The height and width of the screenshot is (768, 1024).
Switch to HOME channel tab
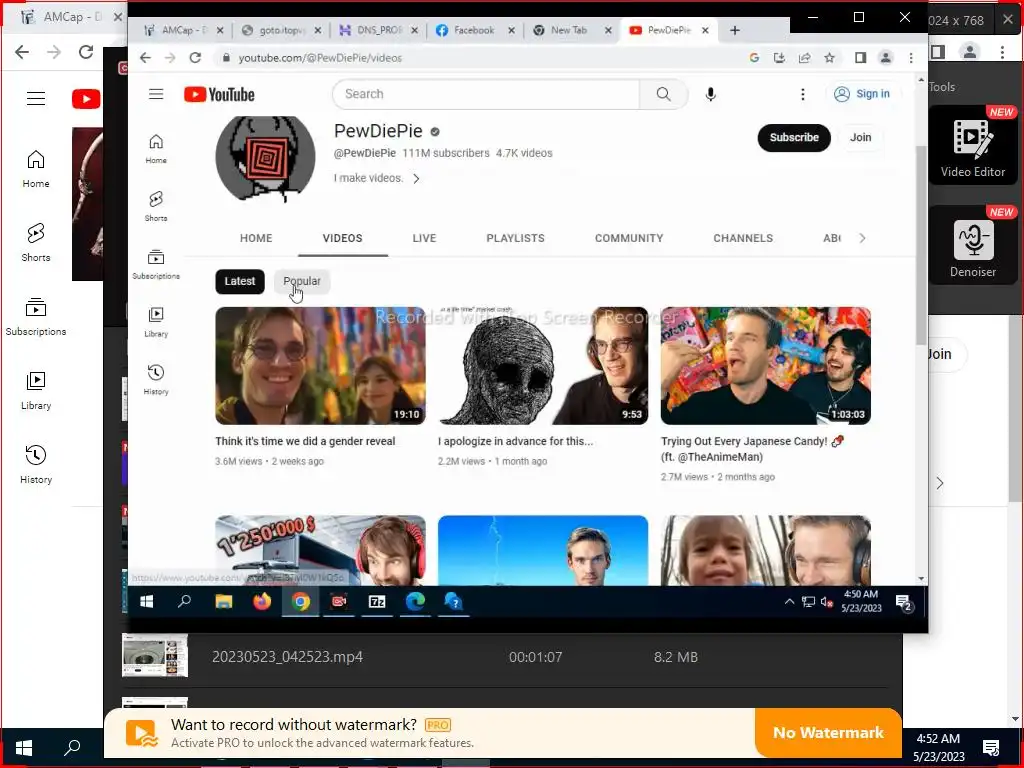pyautogui.click(x=256, y=238)
